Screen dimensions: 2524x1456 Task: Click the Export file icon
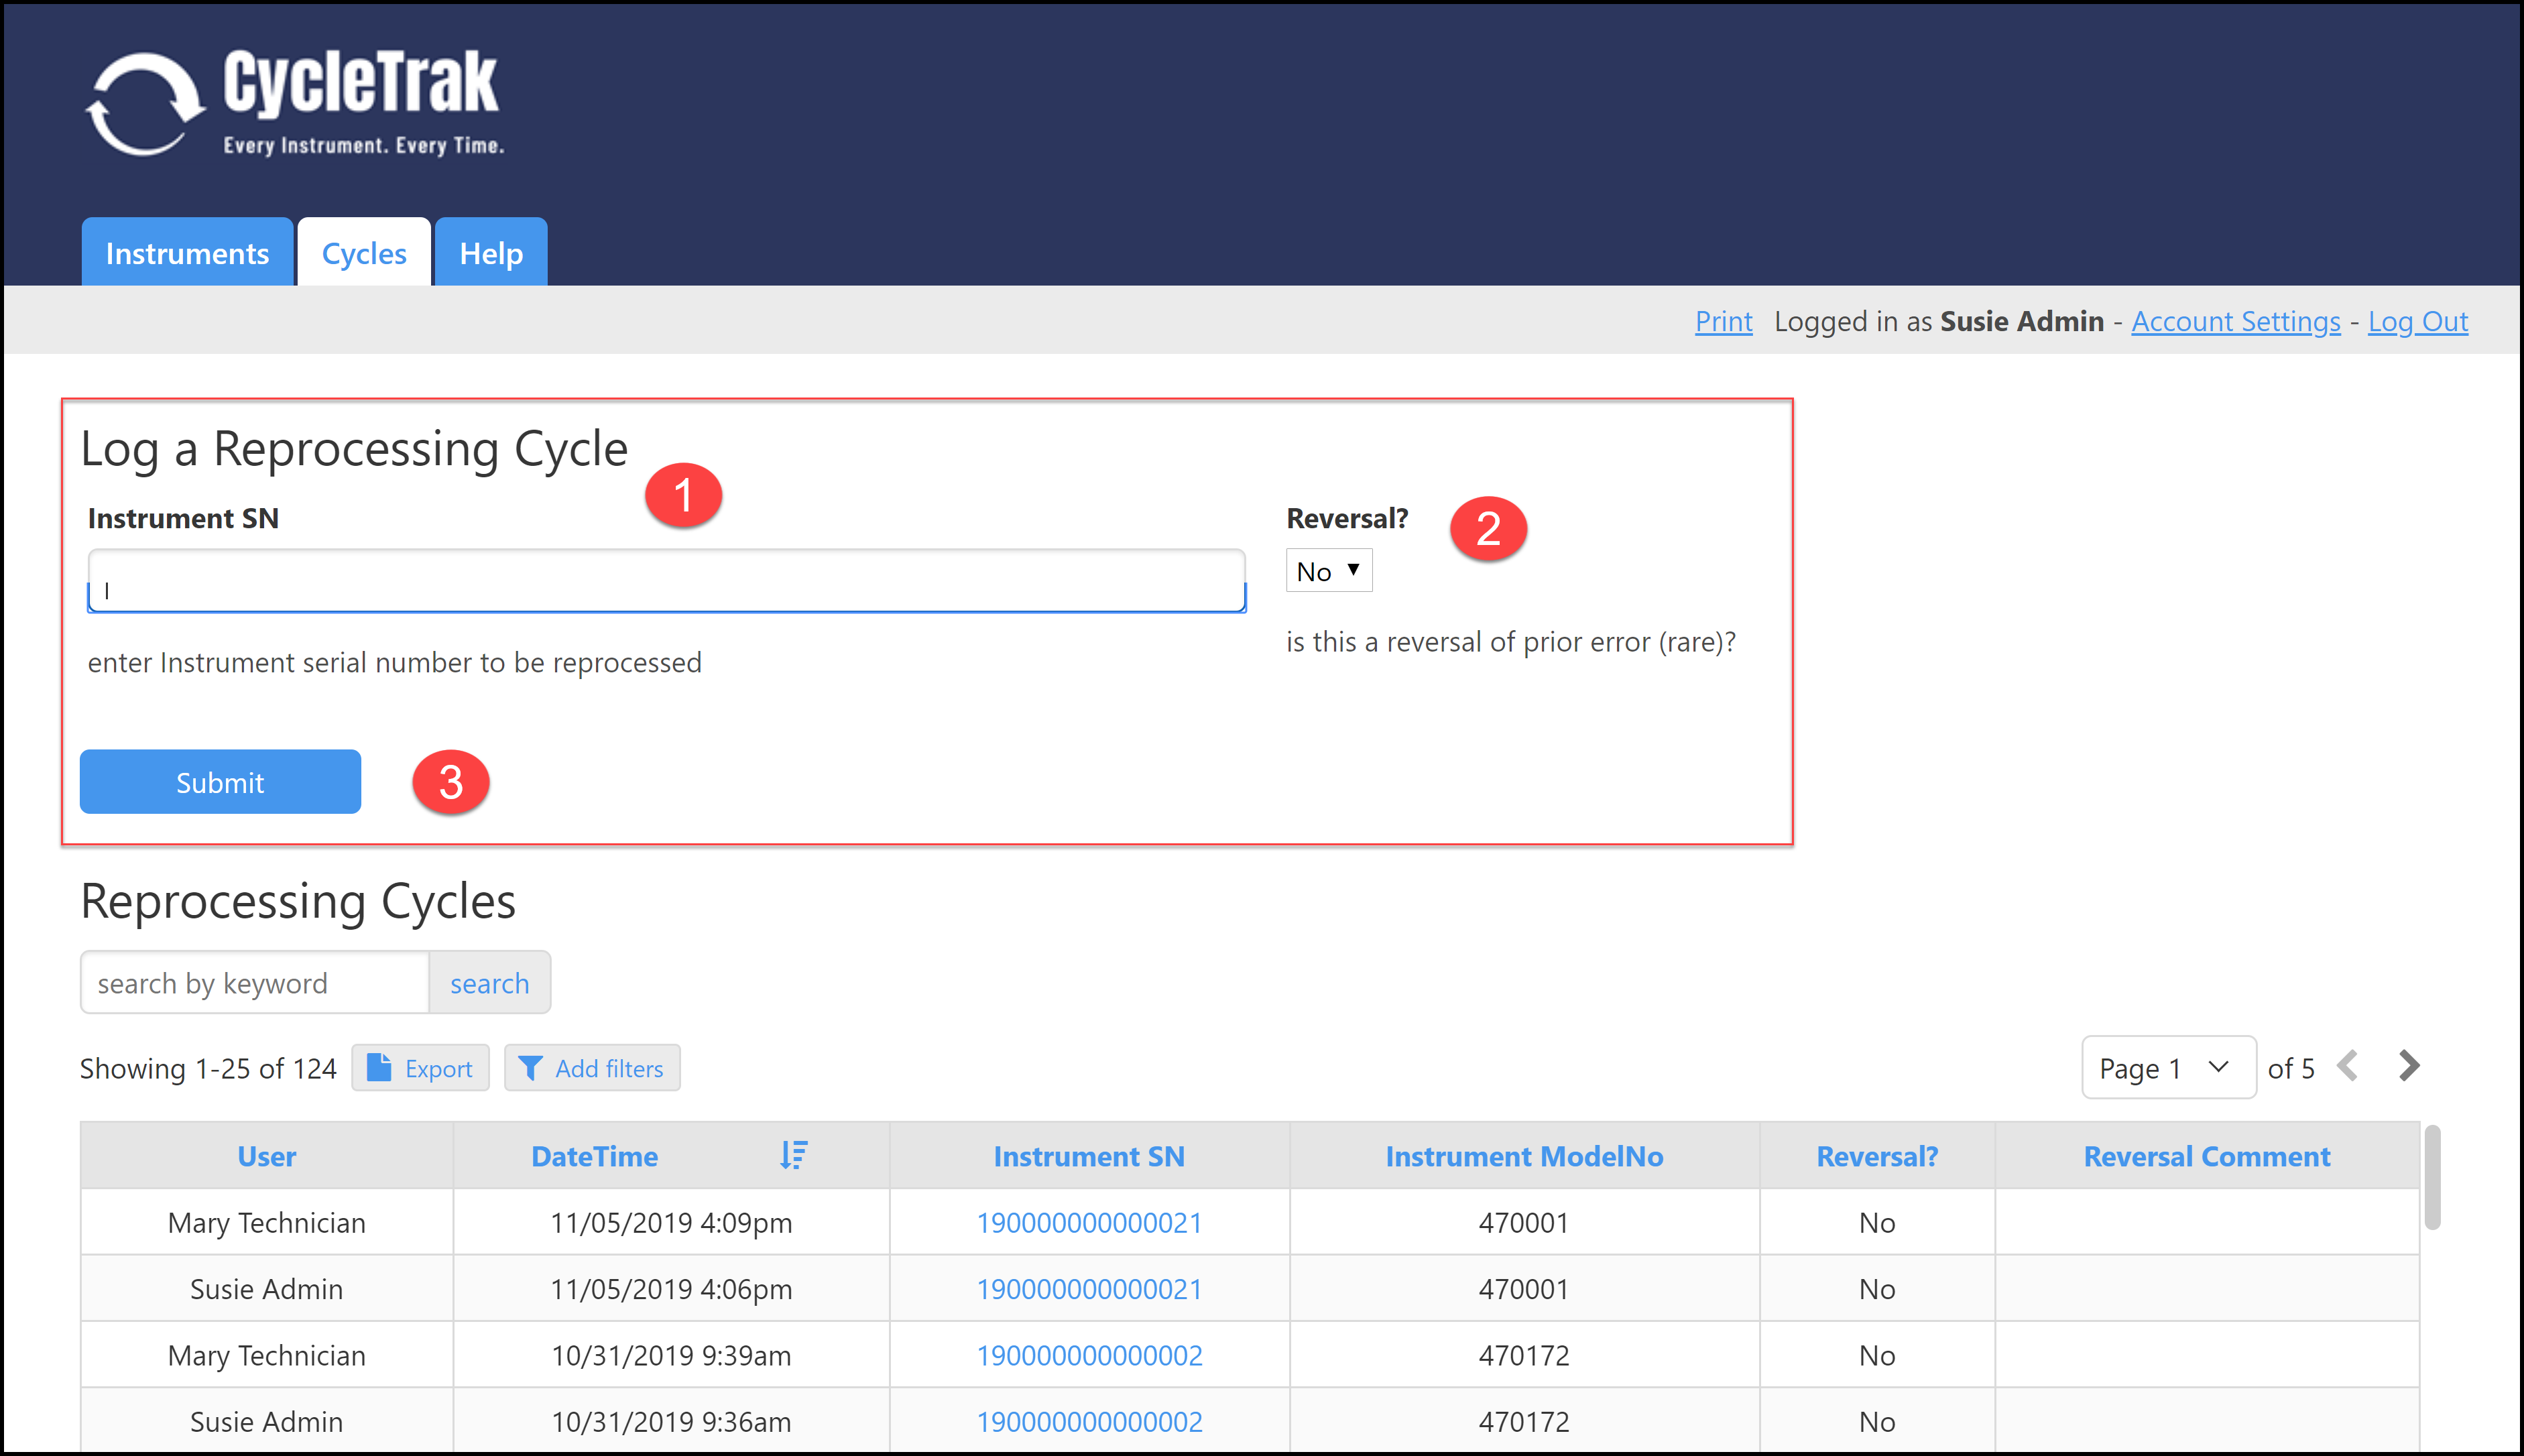coord(379,1067)
